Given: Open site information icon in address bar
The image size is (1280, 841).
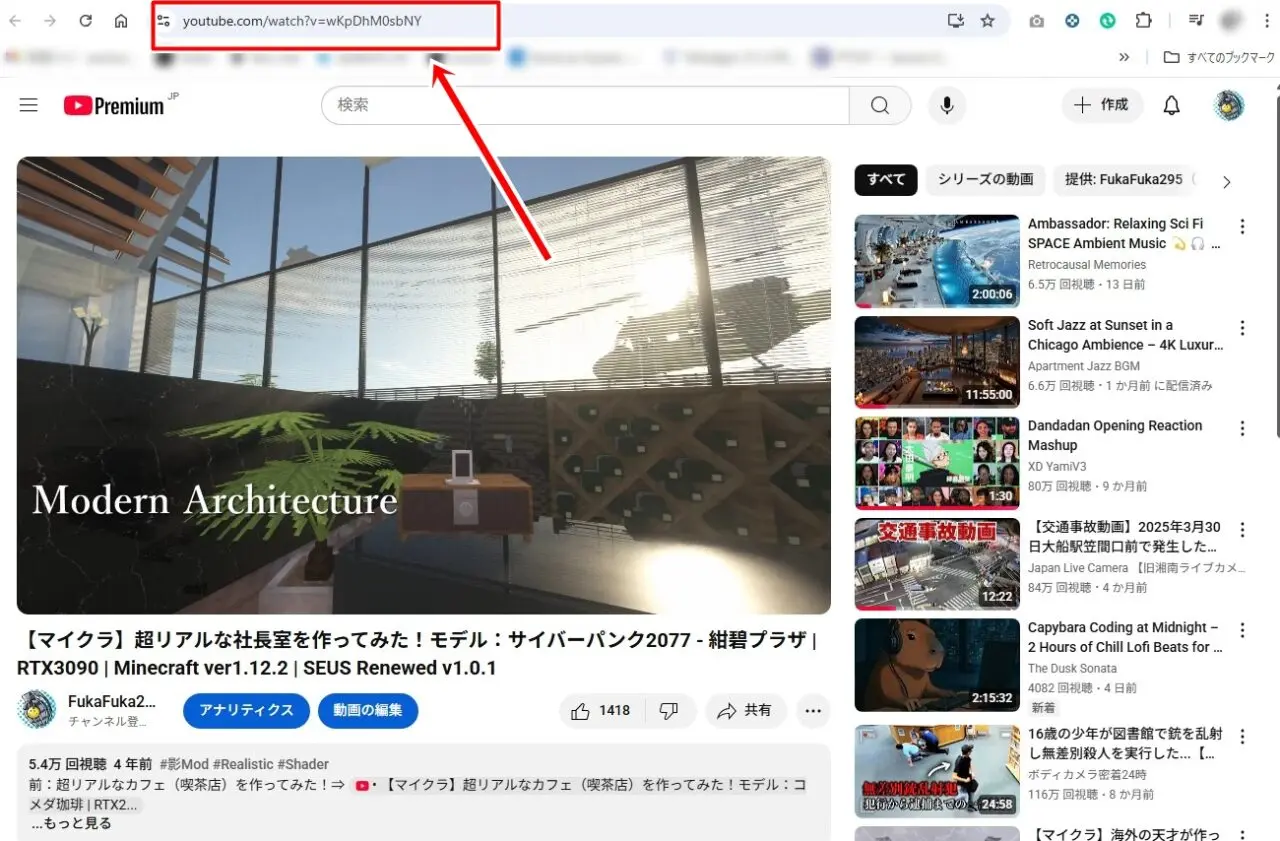Looking at the screenshot, I should [165, 21].
